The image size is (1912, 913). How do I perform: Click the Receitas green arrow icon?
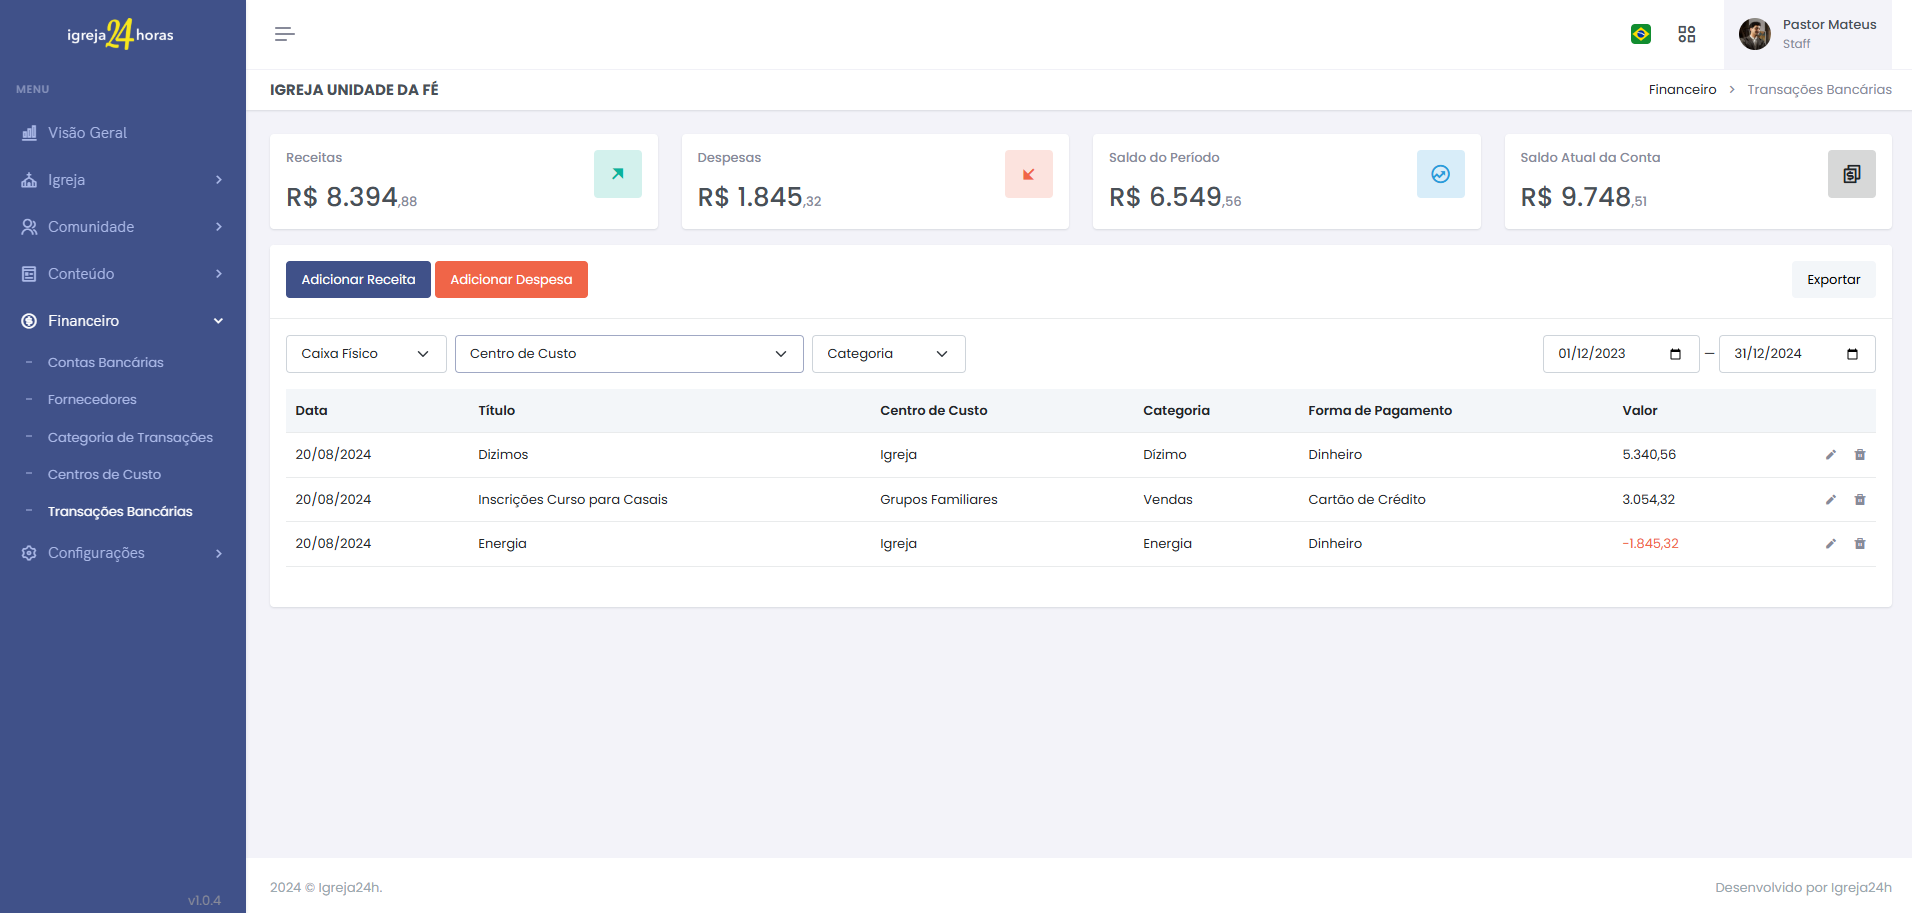[617, 174]
